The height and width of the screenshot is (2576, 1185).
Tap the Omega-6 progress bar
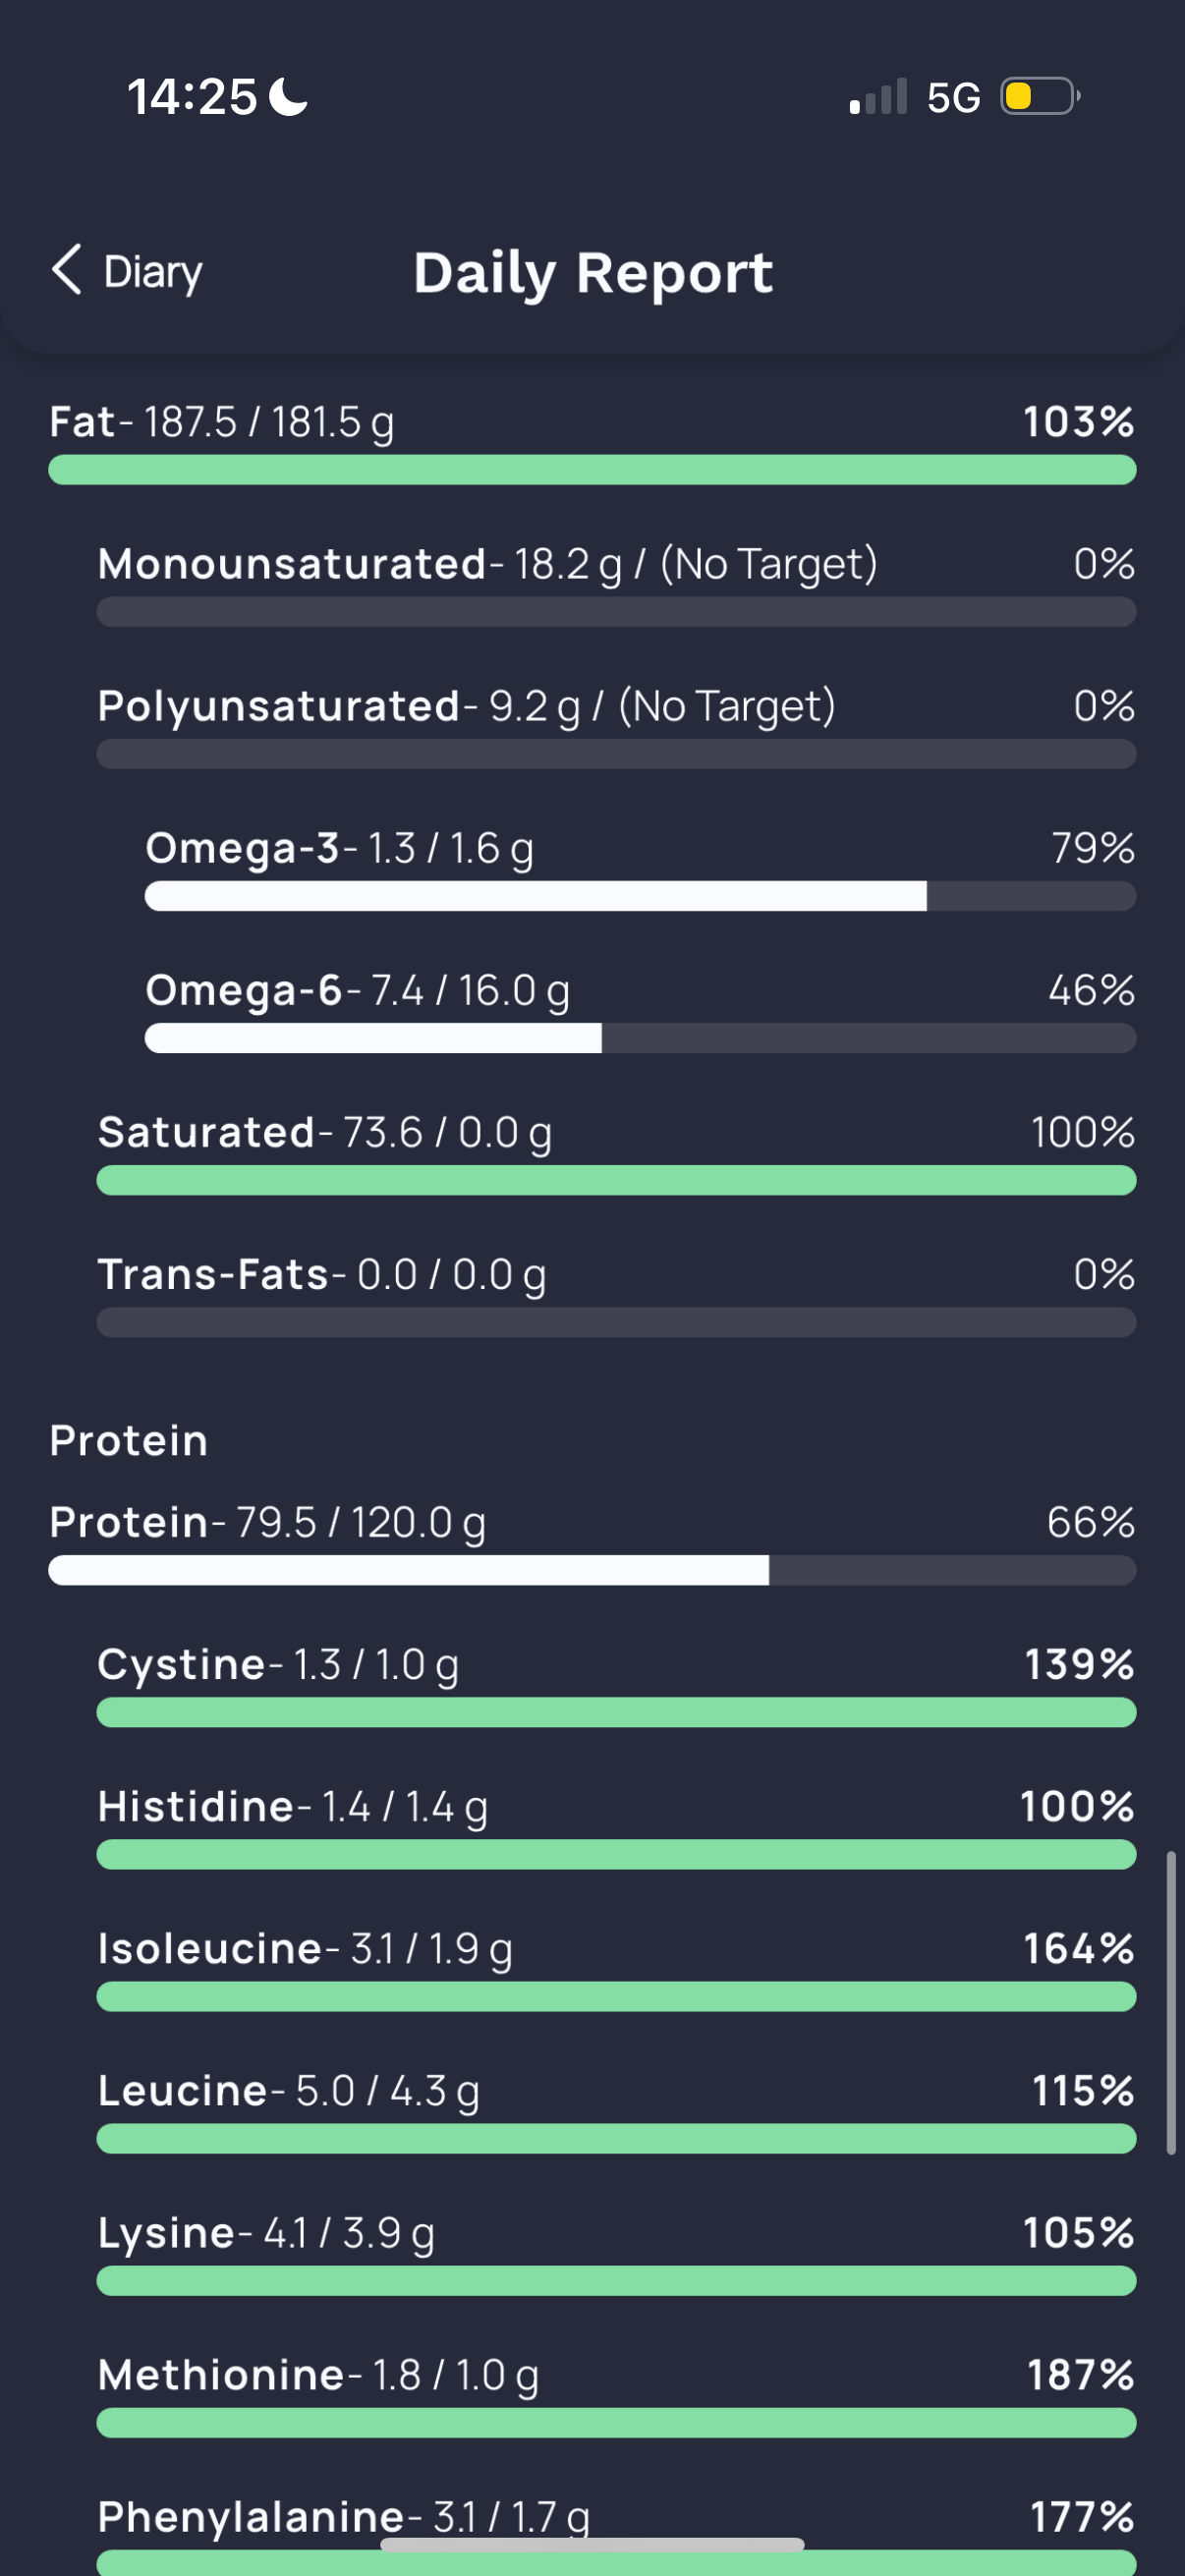pos(640,1038)
